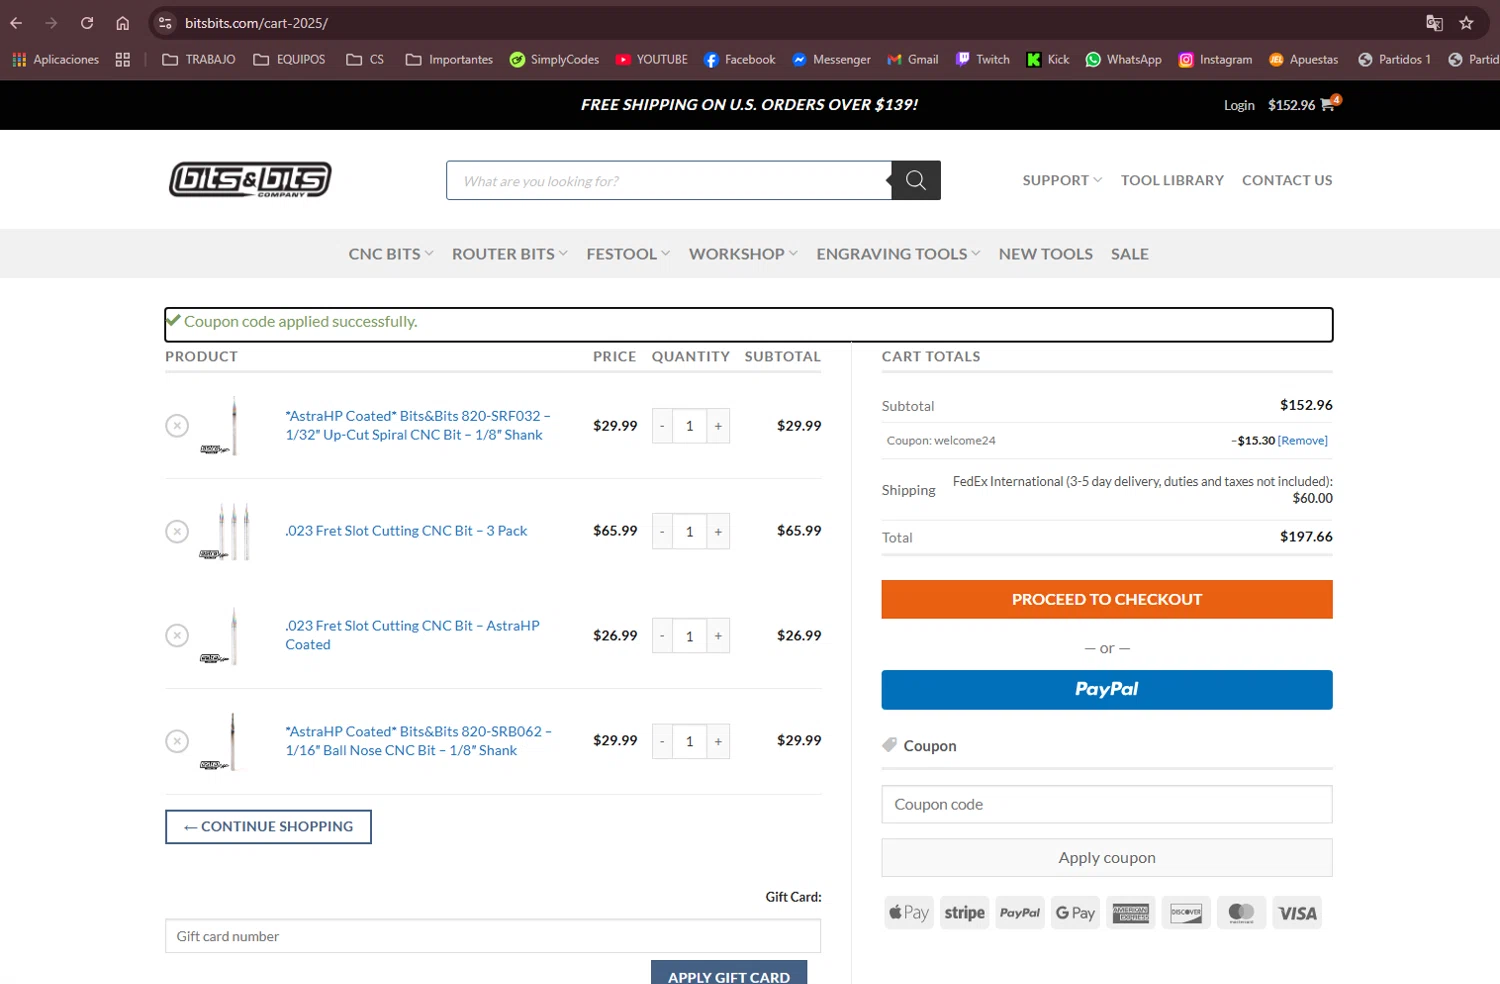Focus the product search box
This screenshot has height=984, width=1500.
pos(669,181)
